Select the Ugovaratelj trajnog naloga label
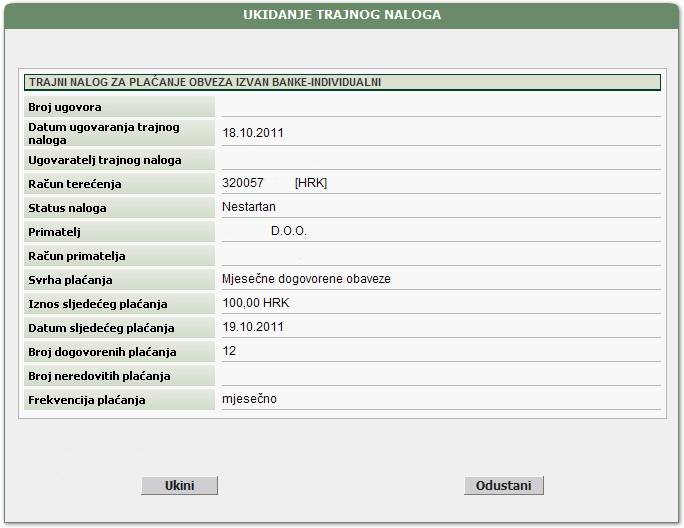Image resolution: width=684 pixels, height=528 pixels. (x=105, y=160)
